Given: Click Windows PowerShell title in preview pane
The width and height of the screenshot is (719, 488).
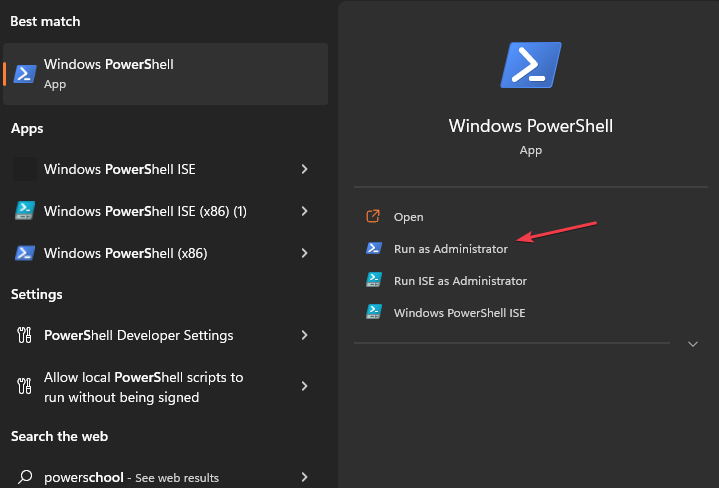Looking at the screenshot, I should point(531,126).
